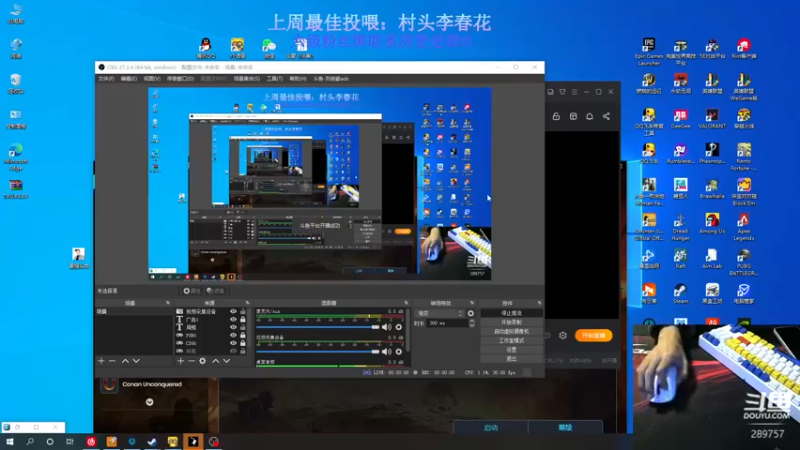800x450 pixels.
Task: Toggle lock on PUBG source
Action: click(243, 335)
